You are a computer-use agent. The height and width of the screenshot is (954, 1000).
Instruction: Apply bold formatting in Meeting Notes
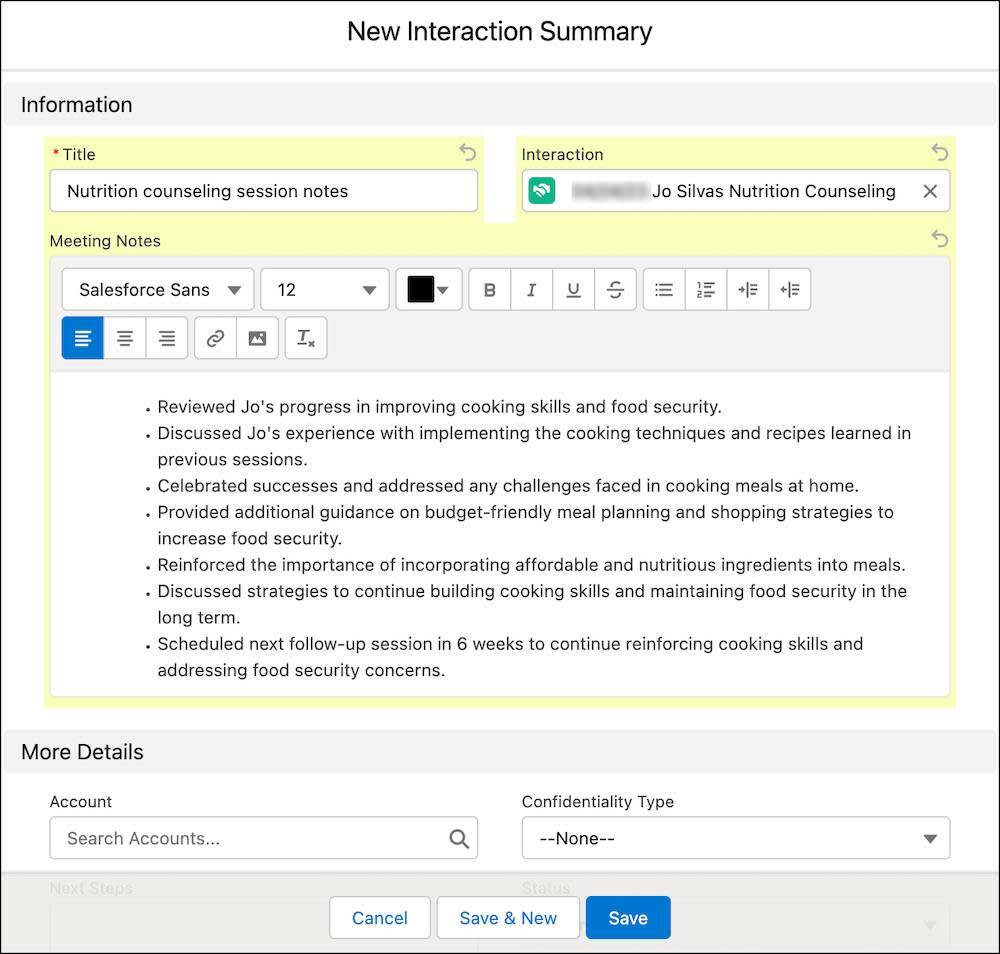click(x=490, y=289)
